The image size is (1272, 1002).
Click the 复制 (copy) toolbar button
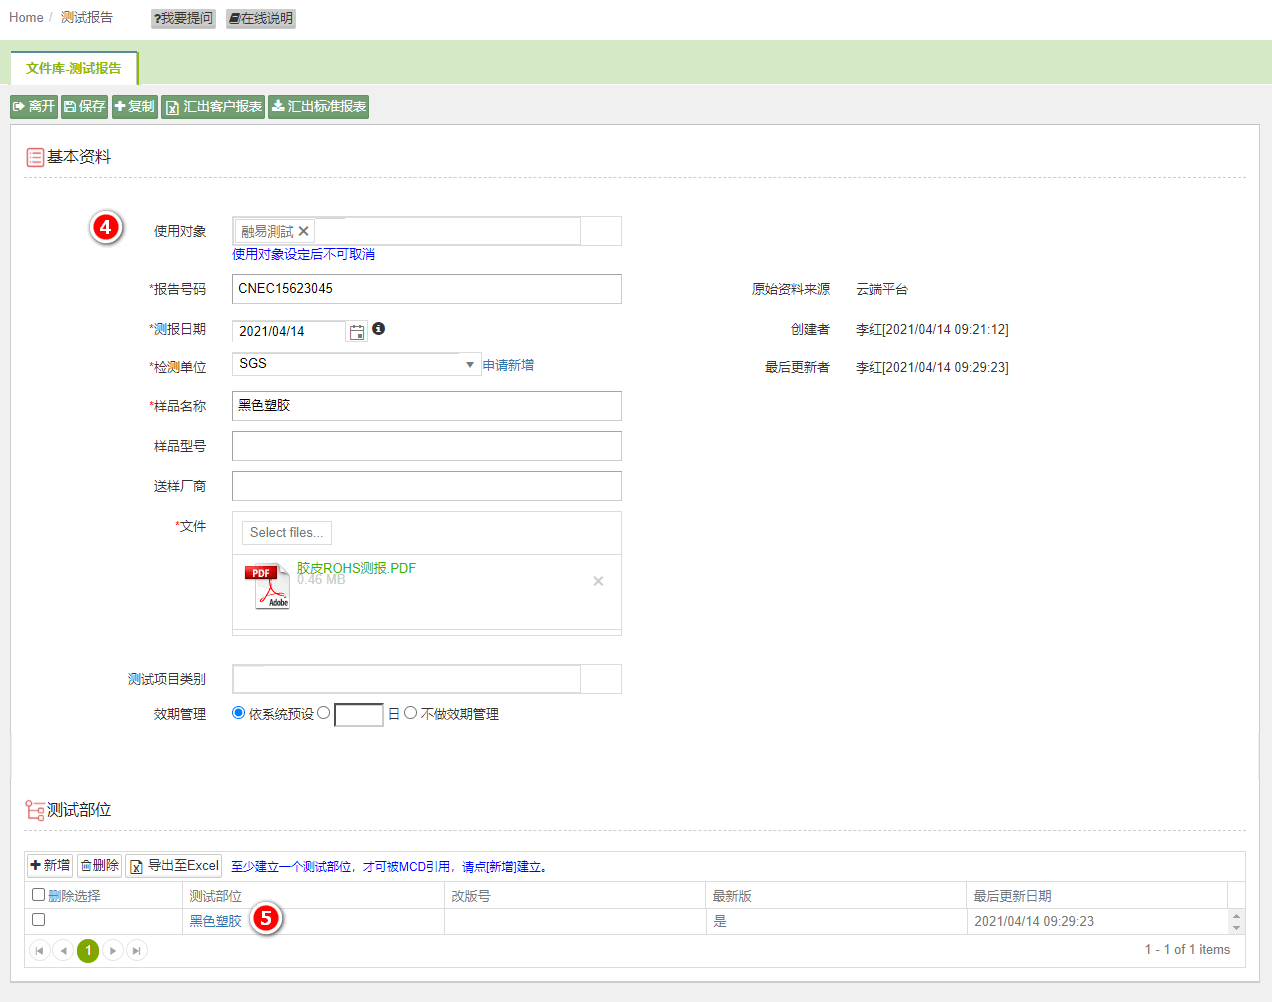[x=135, y=107]
